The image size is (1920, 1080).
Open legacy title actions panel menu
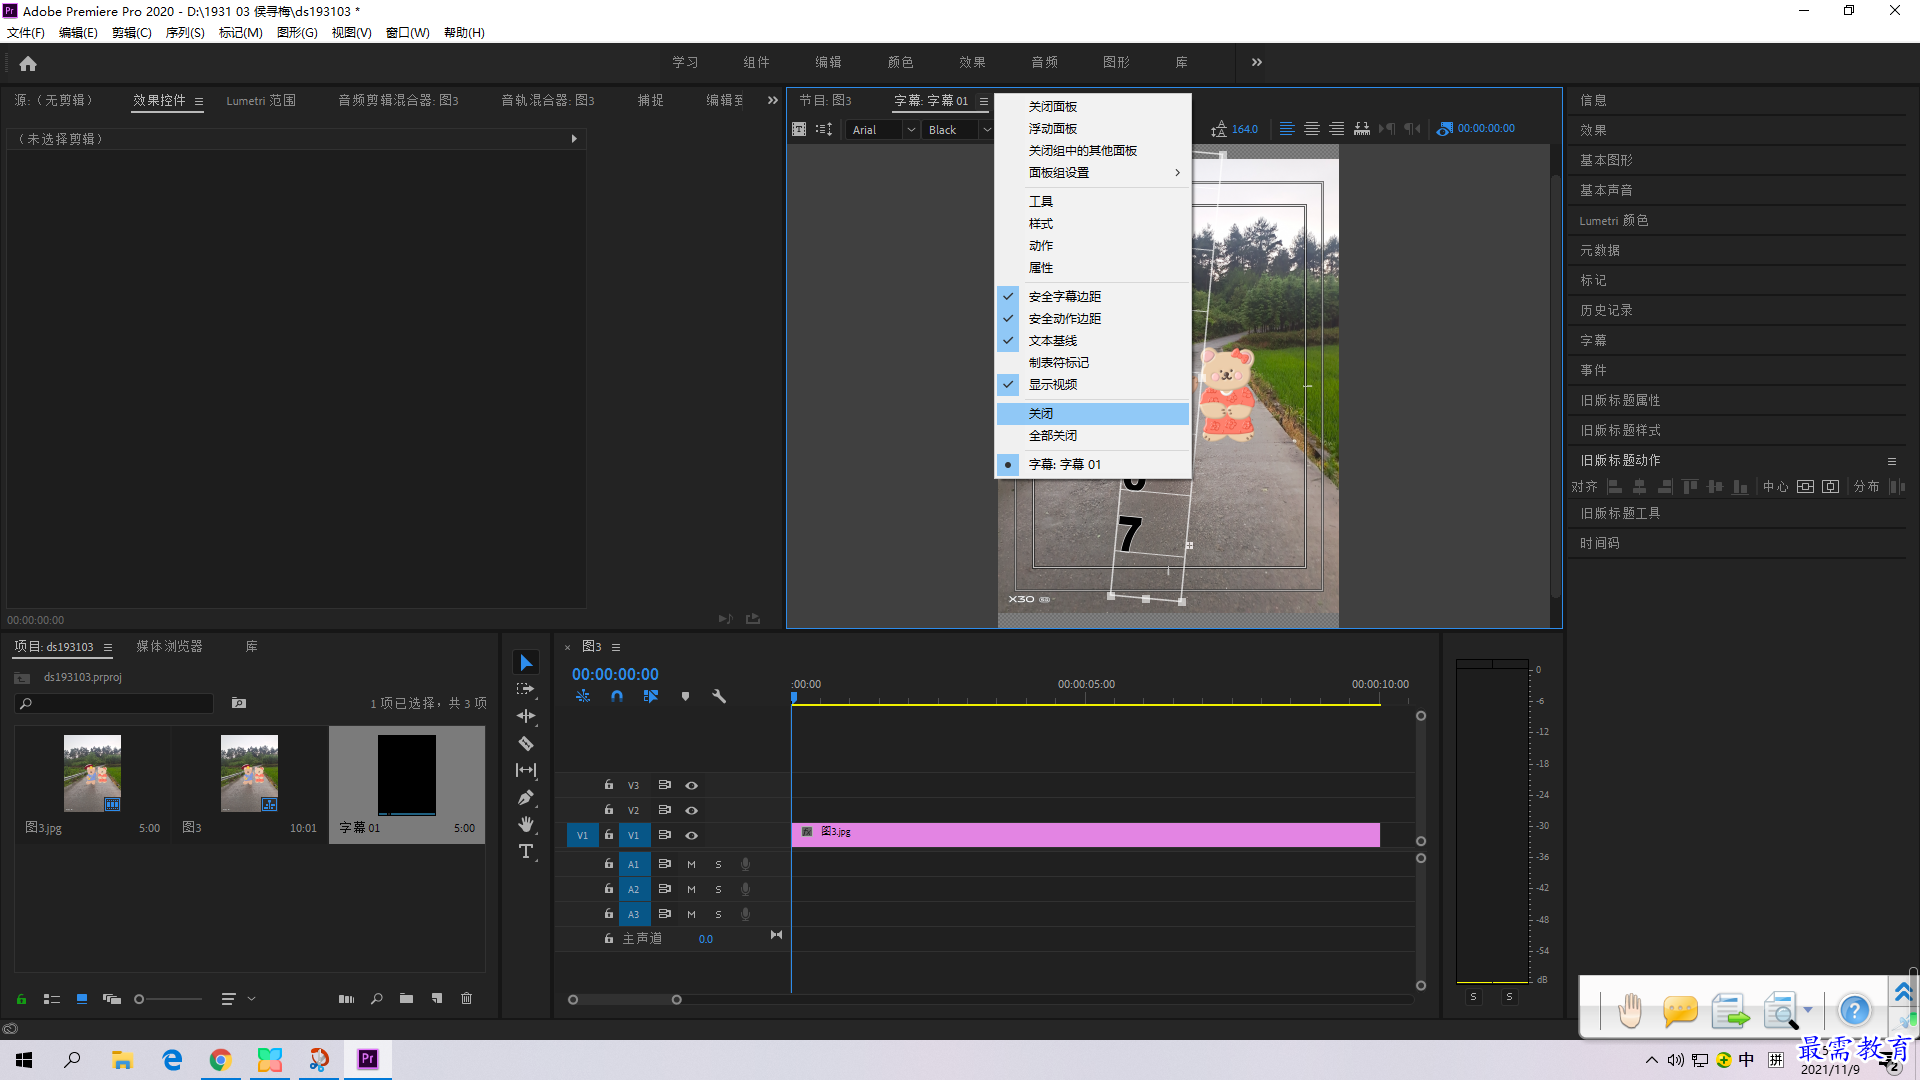(1892, 461)
